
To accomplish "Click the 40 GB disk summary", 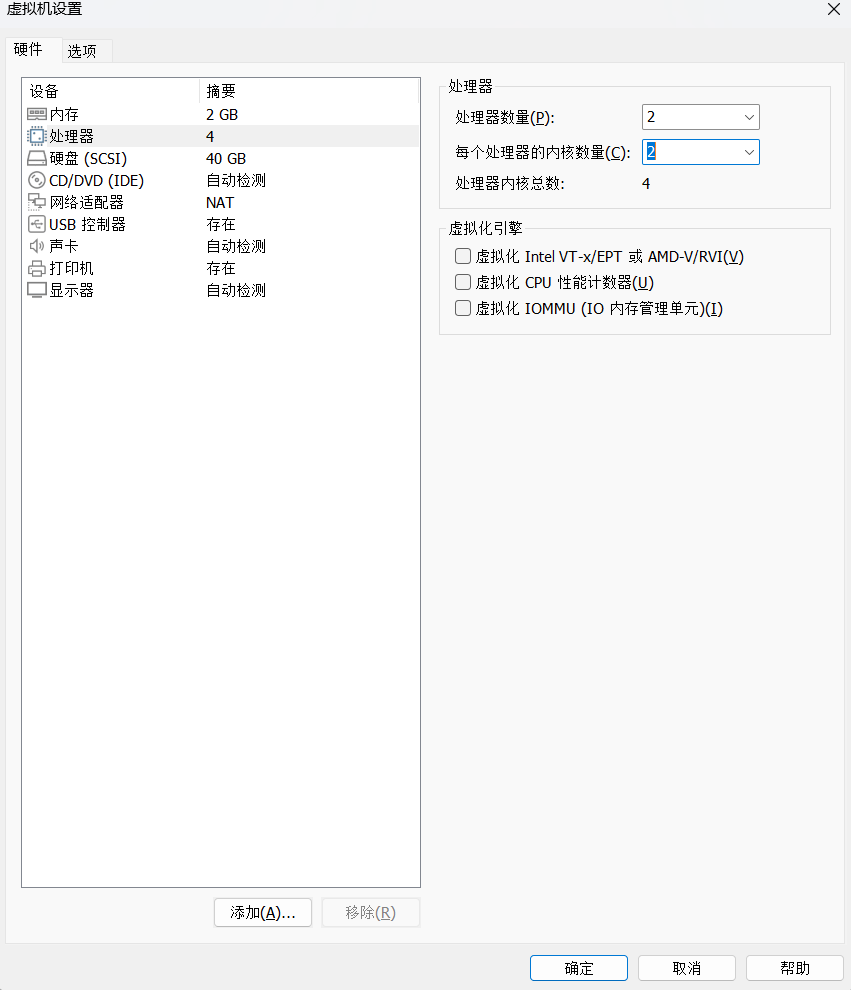I will pyautogui.click(x=226, y=158).
